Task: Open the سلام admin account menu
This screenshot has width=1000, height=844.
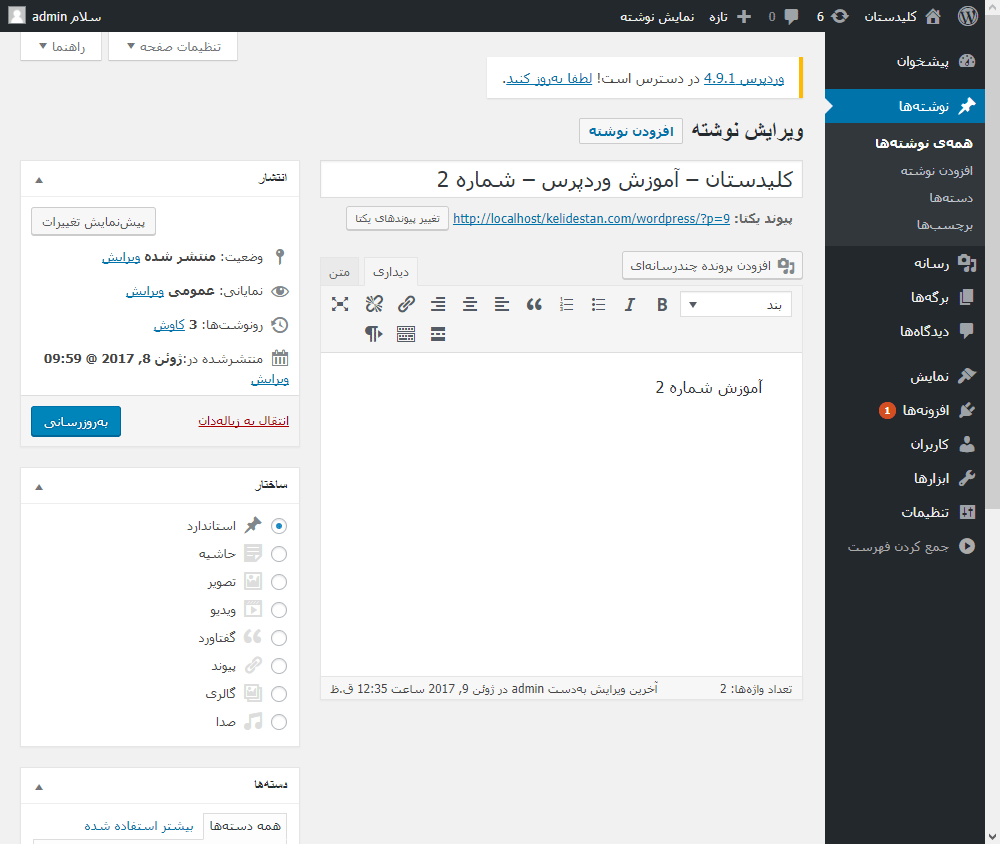Action: click(55, 16)
